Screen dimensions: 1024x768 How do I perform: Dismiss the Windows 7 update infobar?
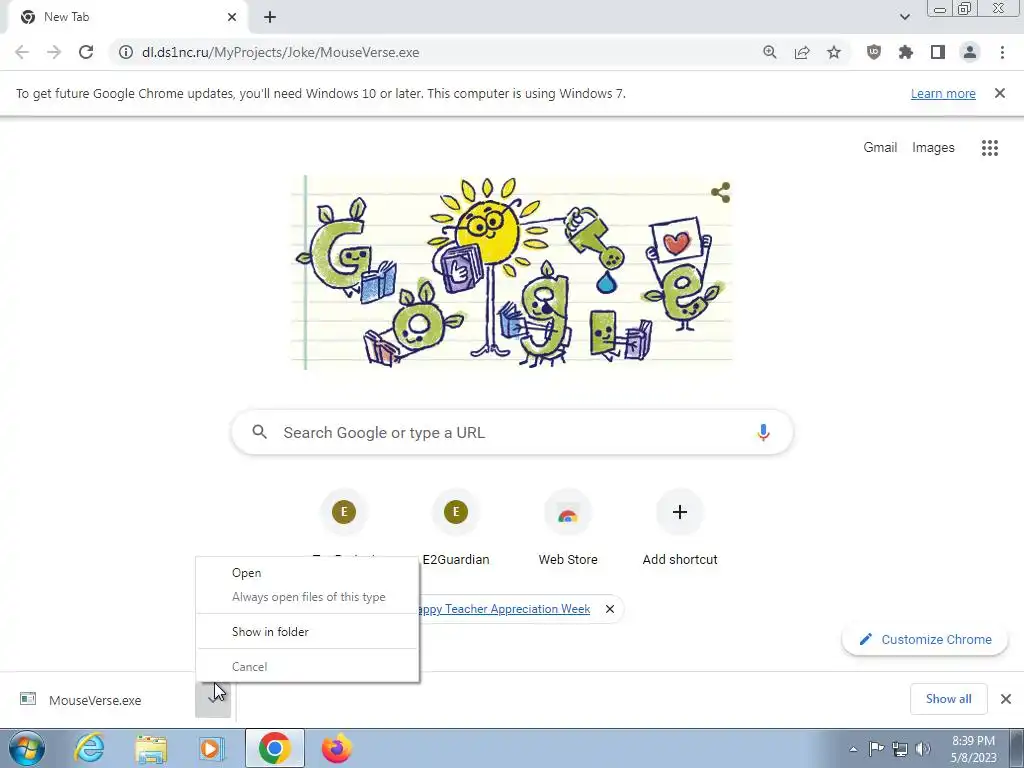[1000, 93]
